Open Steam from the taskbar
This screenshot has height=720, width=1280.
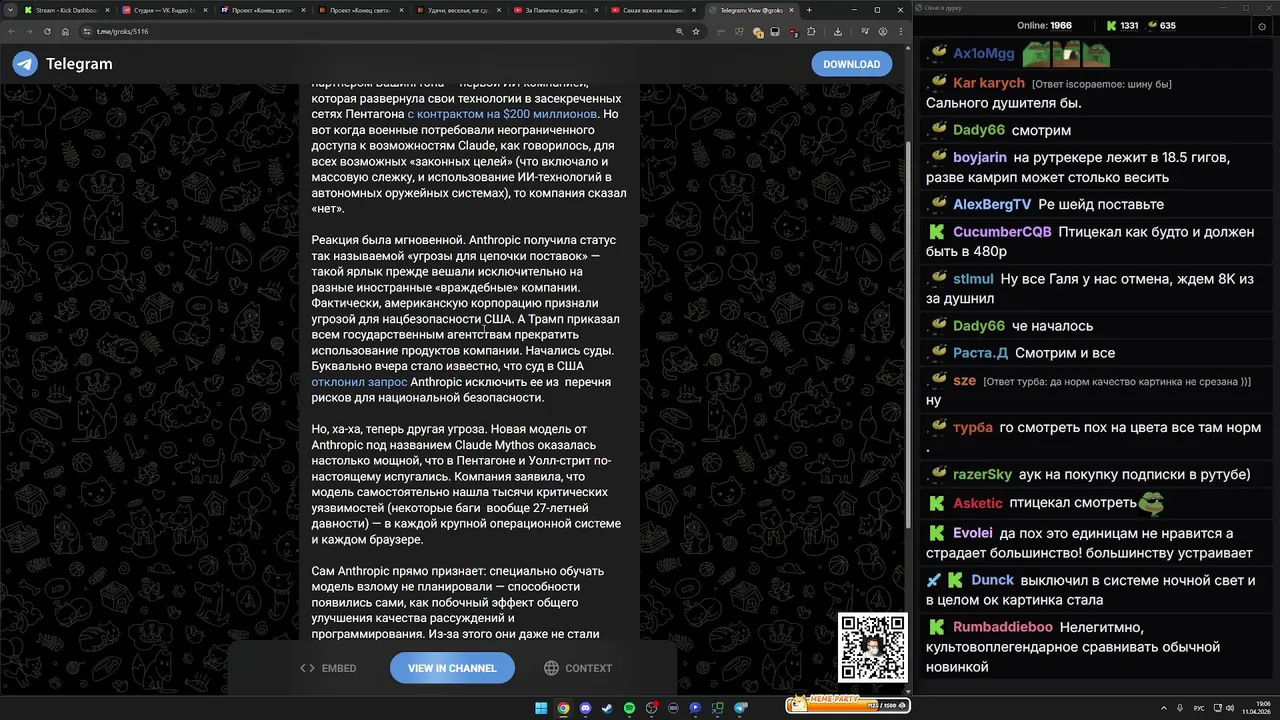(x=607, y=708)
